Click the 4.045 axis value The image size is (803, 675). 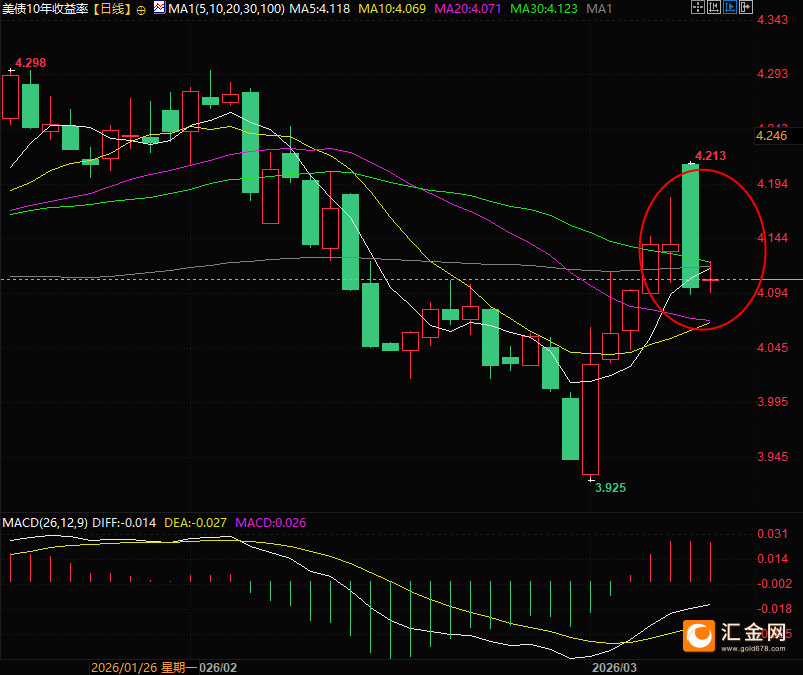[772, 348]
